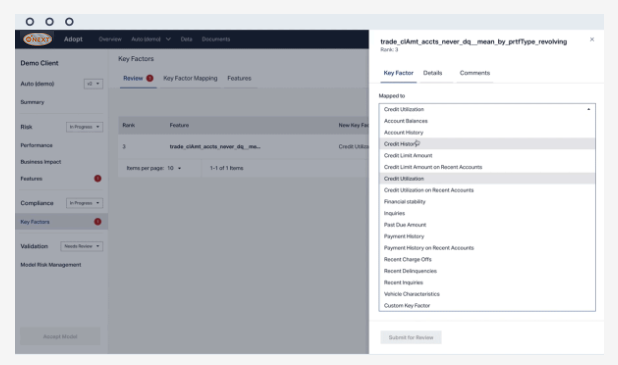Viewport: 618px width, 365px height.
Task: Choose Credit Limit Amount on Recent Accounts
Action: [487, 167]
